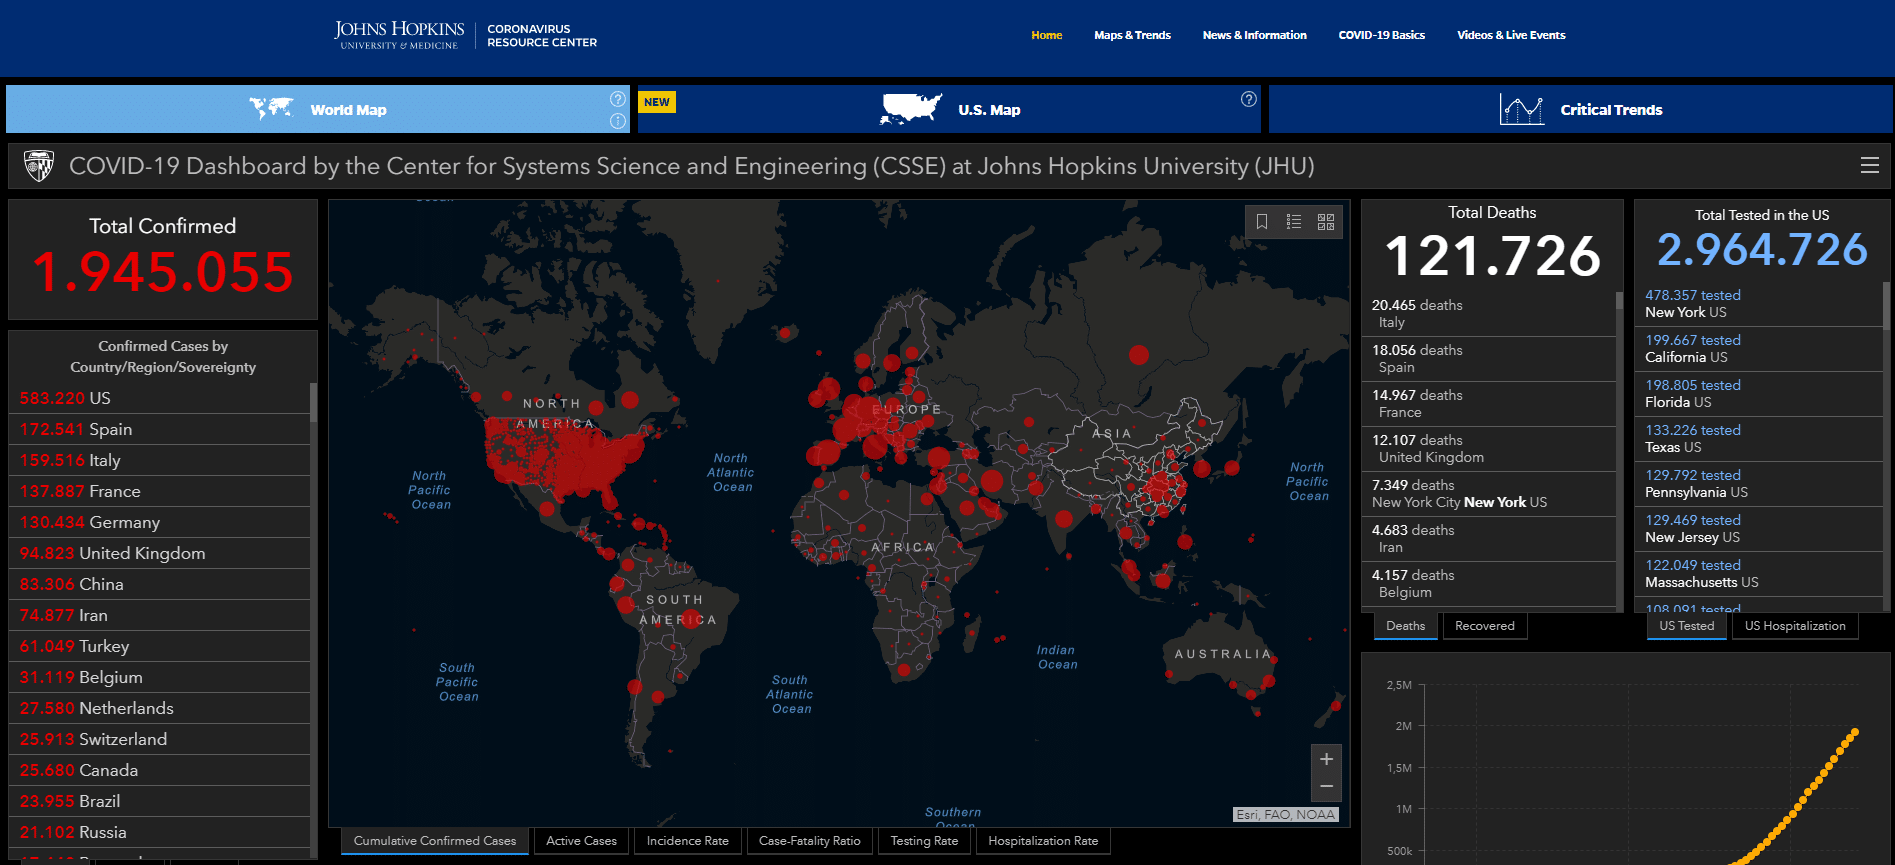Click the info icon on World Map banner
The image size is (1895, 865).
coord(618,121)
